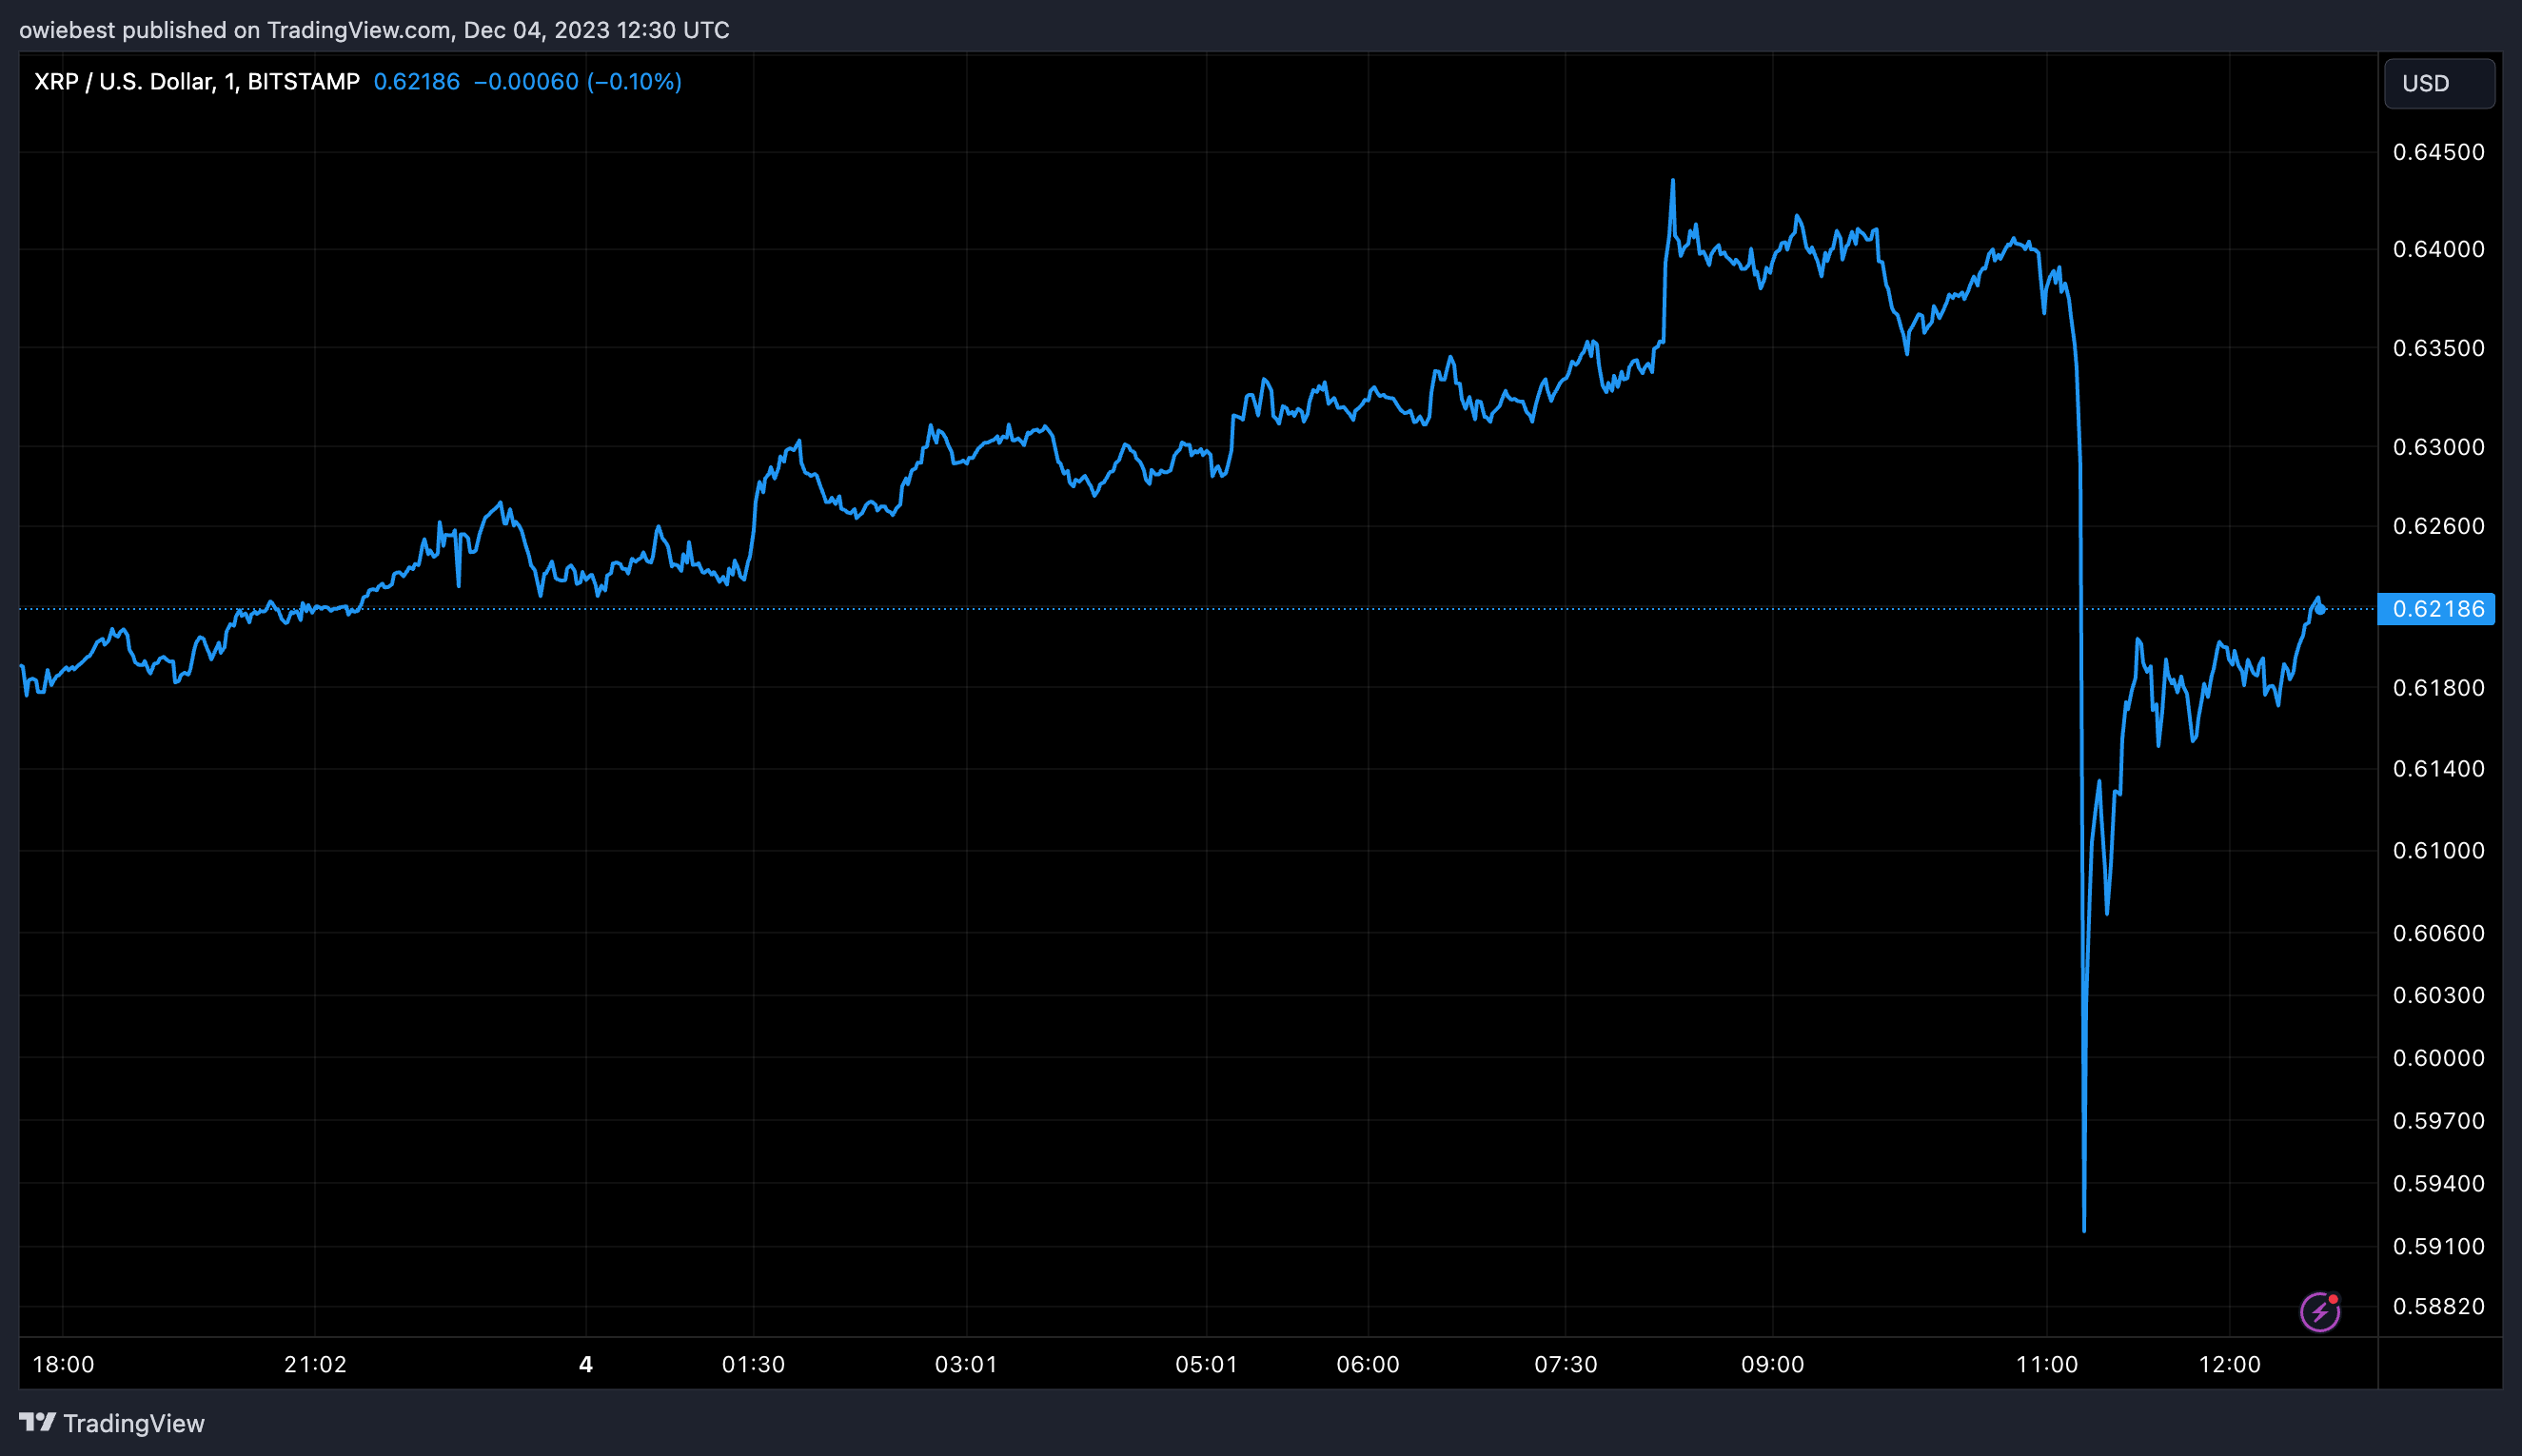Click the 0.63000 price axis label

point(2438,447)
